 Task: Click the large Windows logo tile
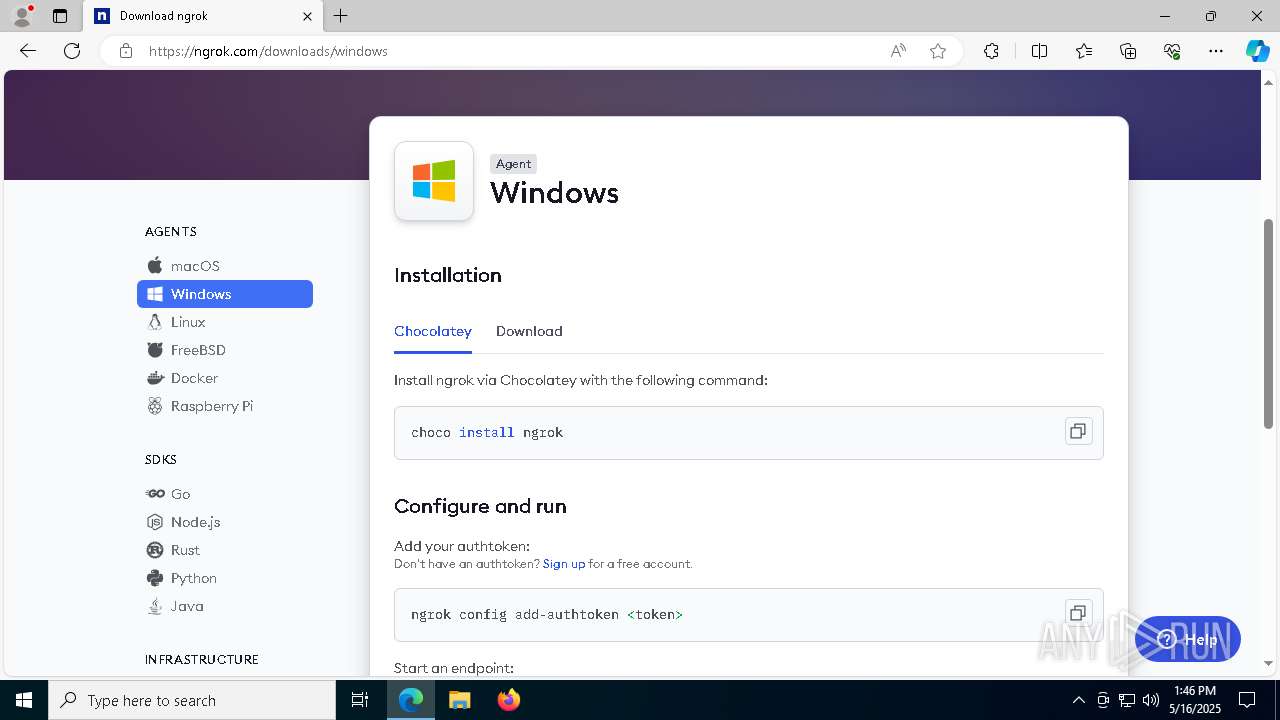click(434, 181)
